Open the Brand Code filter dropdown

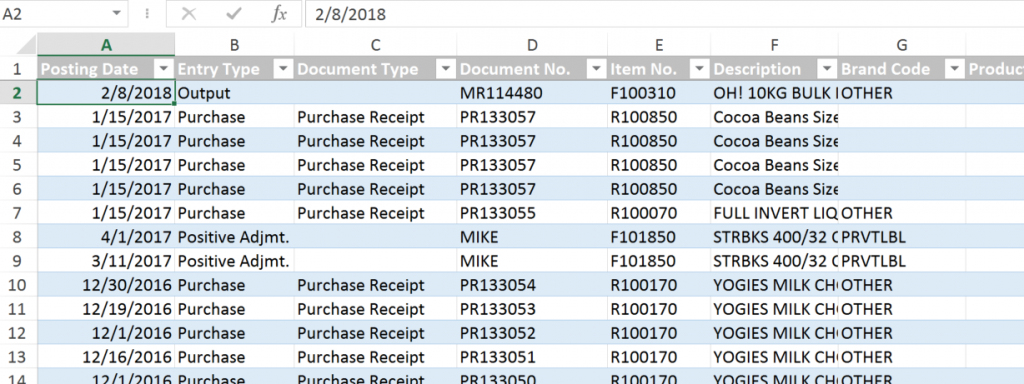955,69
